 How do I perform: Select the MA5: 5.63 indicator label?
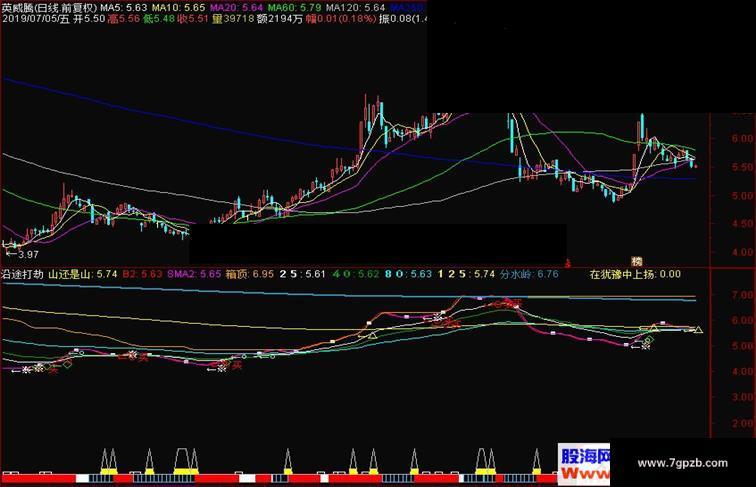coord(123,8)
